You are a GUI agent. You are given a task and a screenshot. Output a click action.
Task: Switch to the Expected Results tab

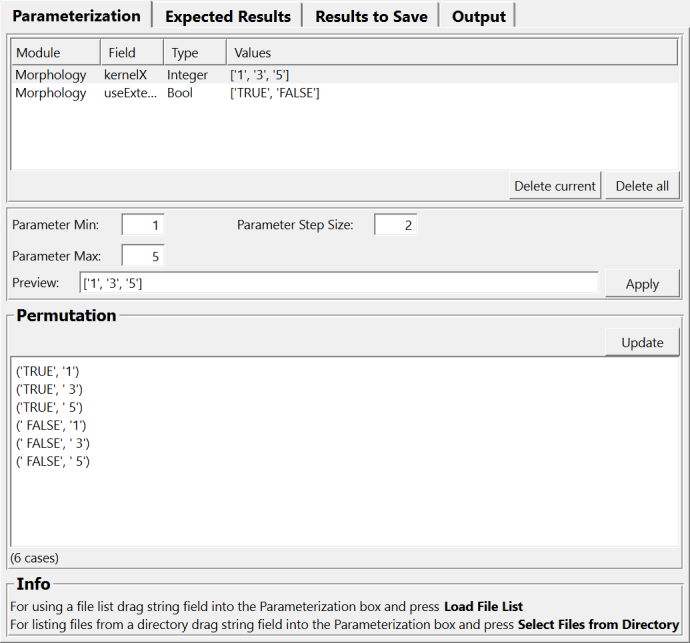[228, 16]
